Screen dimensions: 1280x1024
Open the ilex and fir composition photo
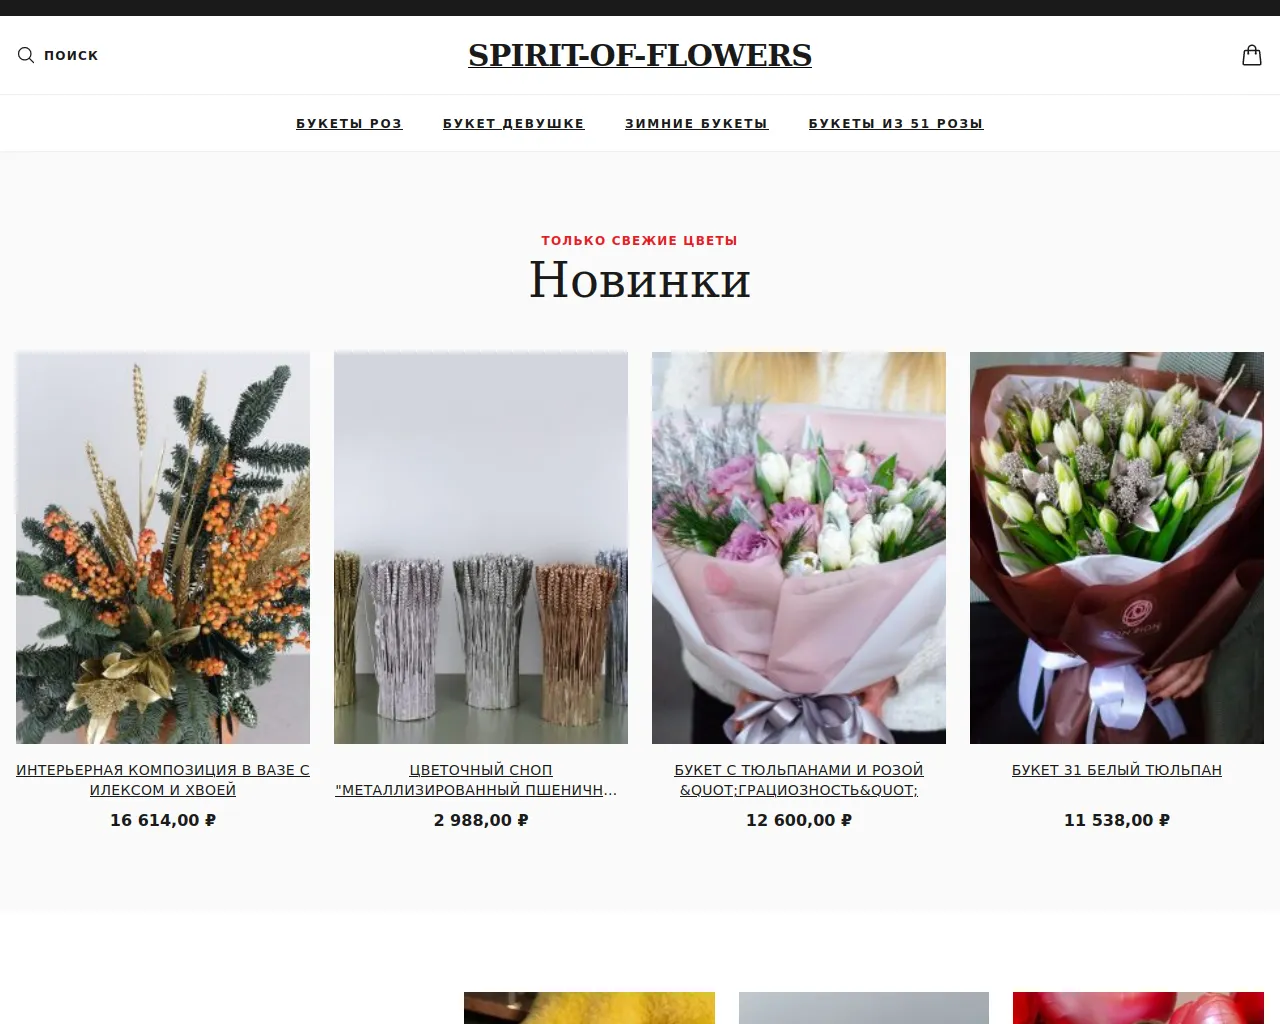163,548
